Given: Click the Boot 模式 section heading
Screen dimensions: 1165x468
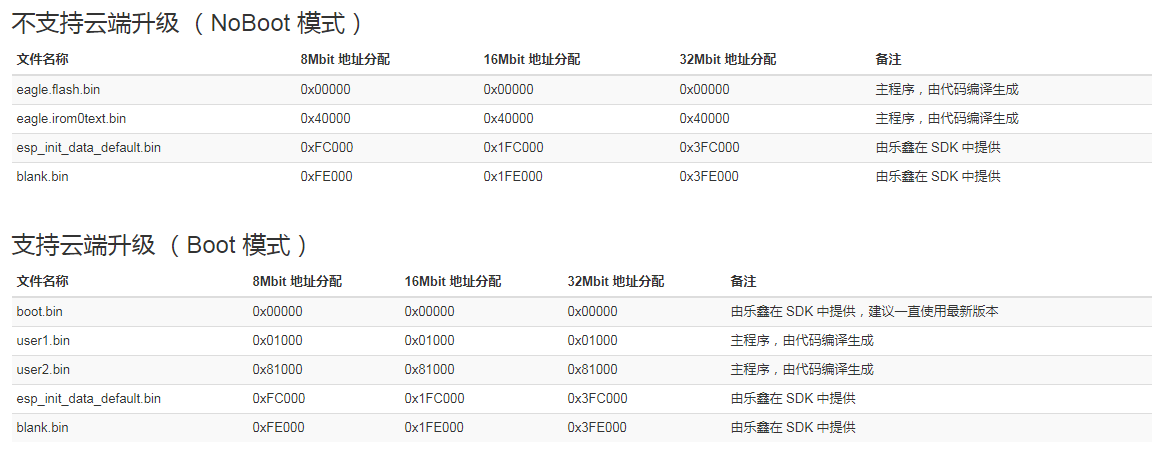Looking at the screenshot, I should coord(160,245).
